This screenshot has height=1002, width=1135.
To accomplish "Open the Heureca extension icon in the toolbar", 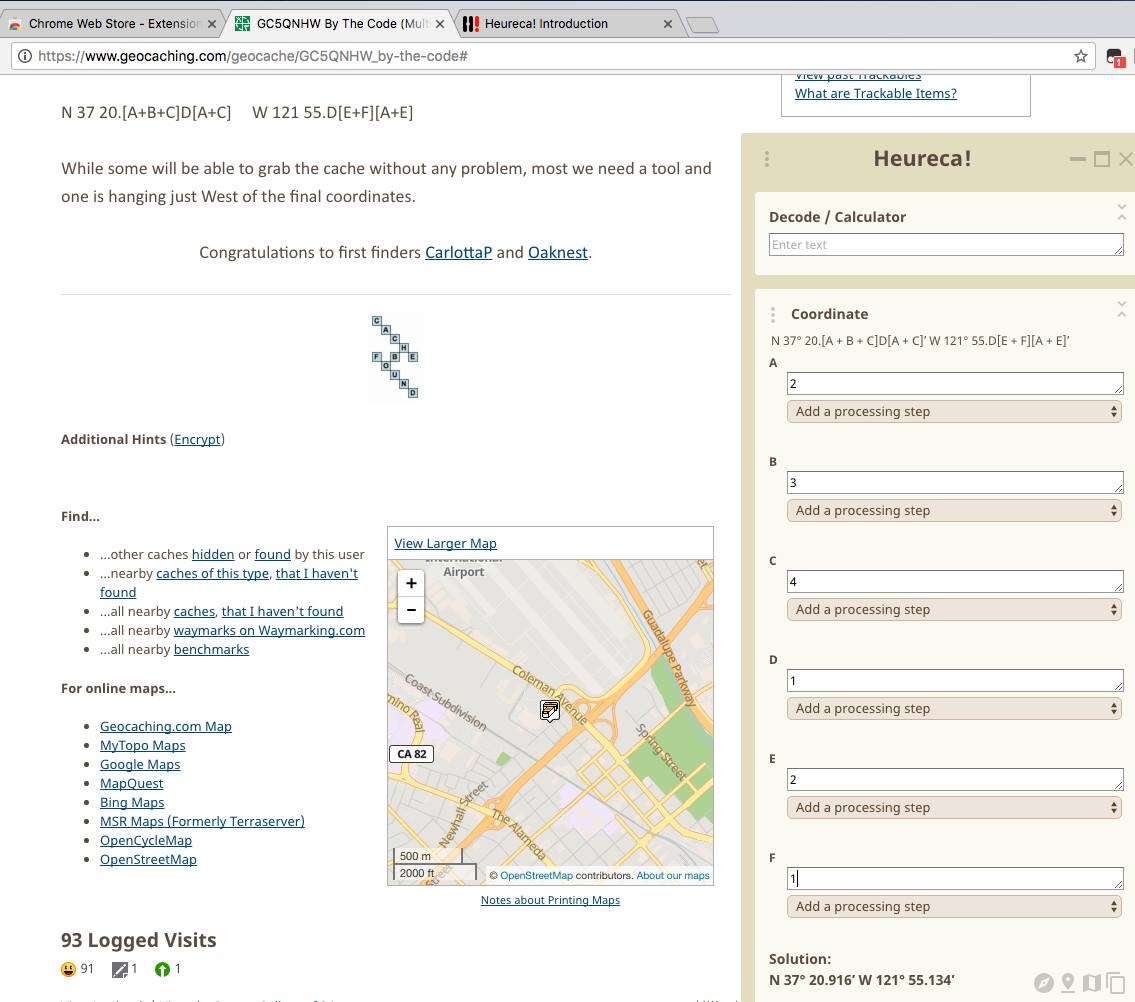I will tap(1115, 57).
